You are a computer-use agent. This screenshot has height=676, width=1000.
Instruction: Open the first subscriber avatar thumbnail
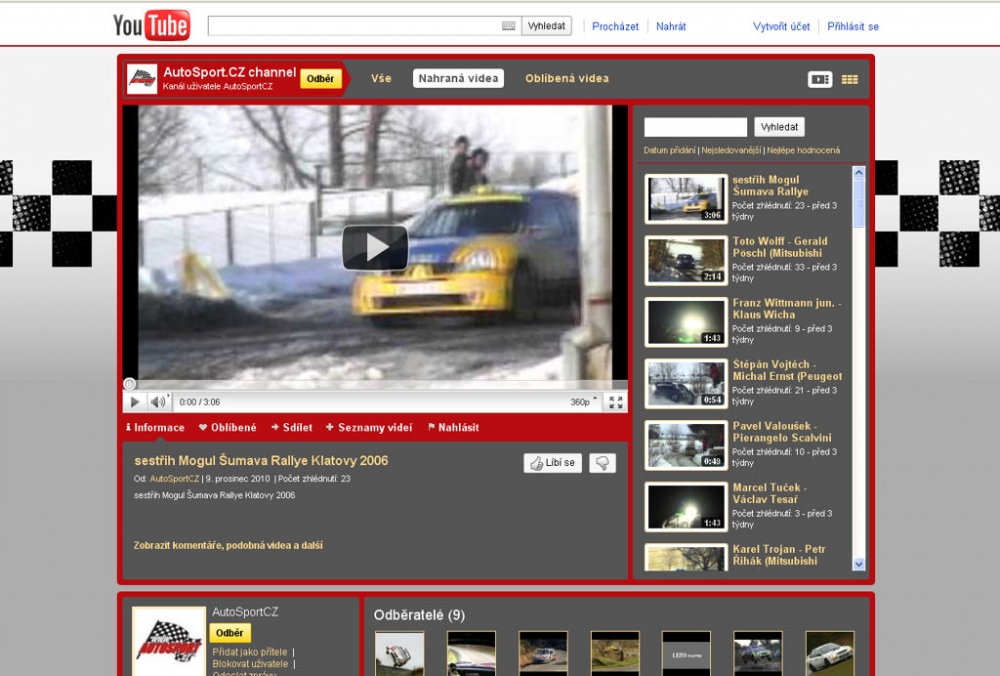[399, 653]
